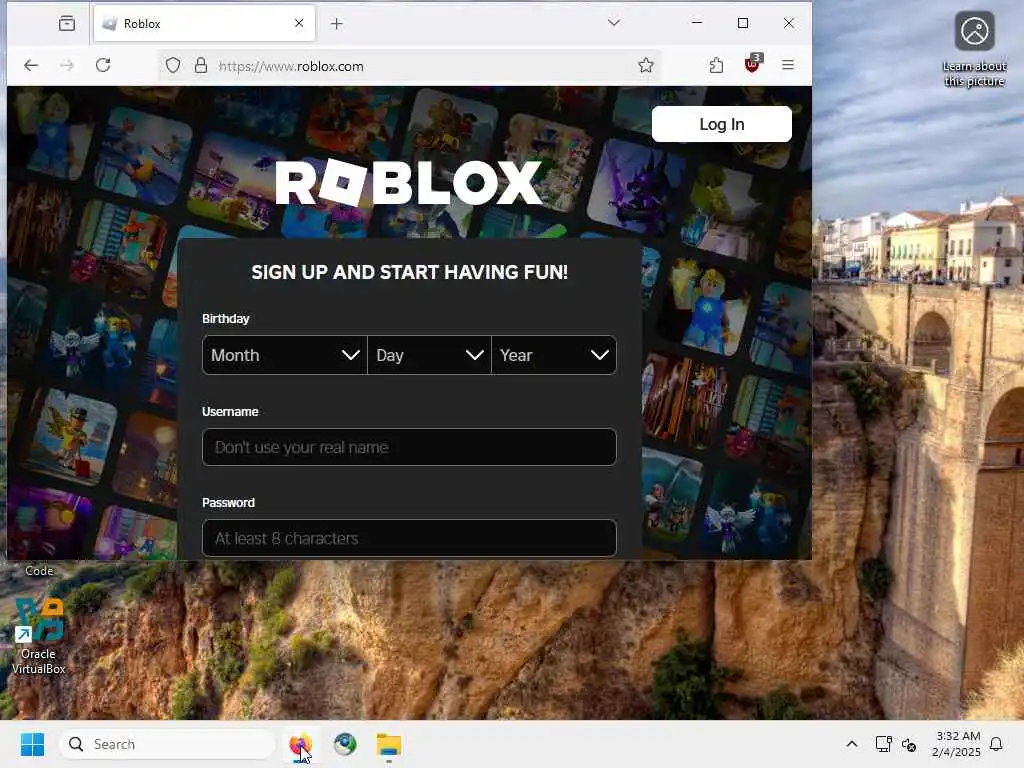Open the globe app in the taskbar

[x=345, y=744]
